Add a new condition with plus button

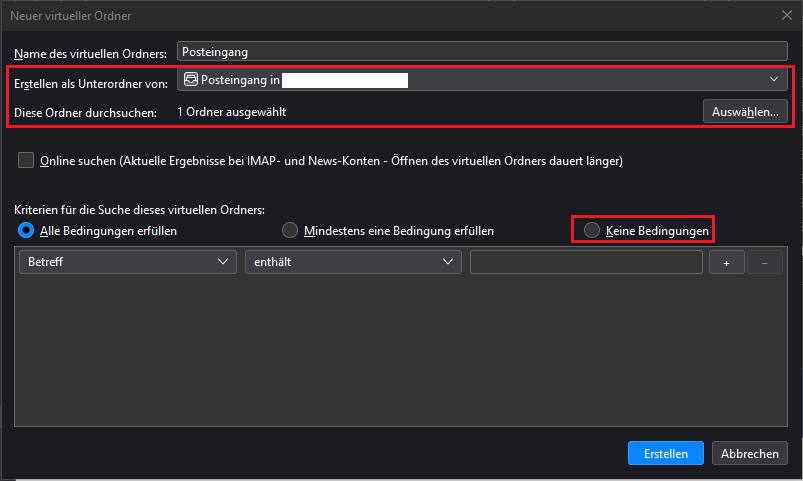click(x=727, y=262)
